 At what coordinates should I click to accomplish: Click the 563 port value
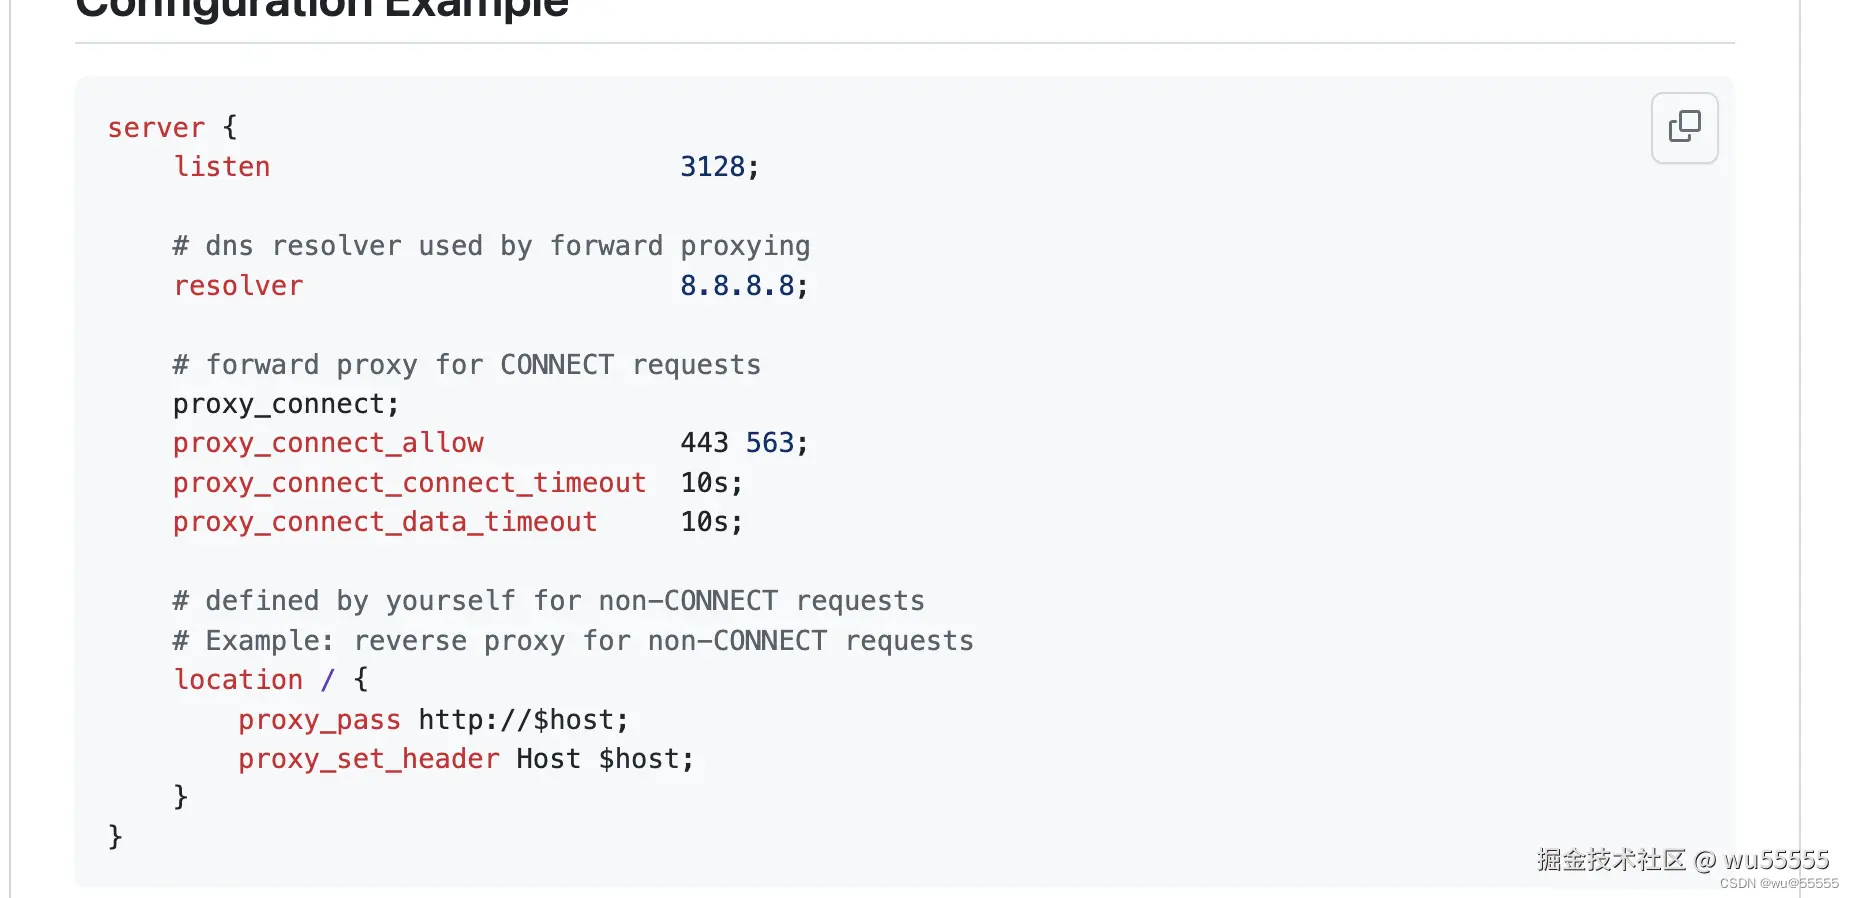click(x=770, y=443)
